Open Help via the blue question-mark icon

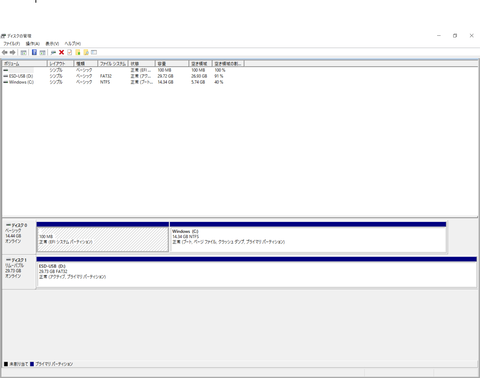click(34, 52)
